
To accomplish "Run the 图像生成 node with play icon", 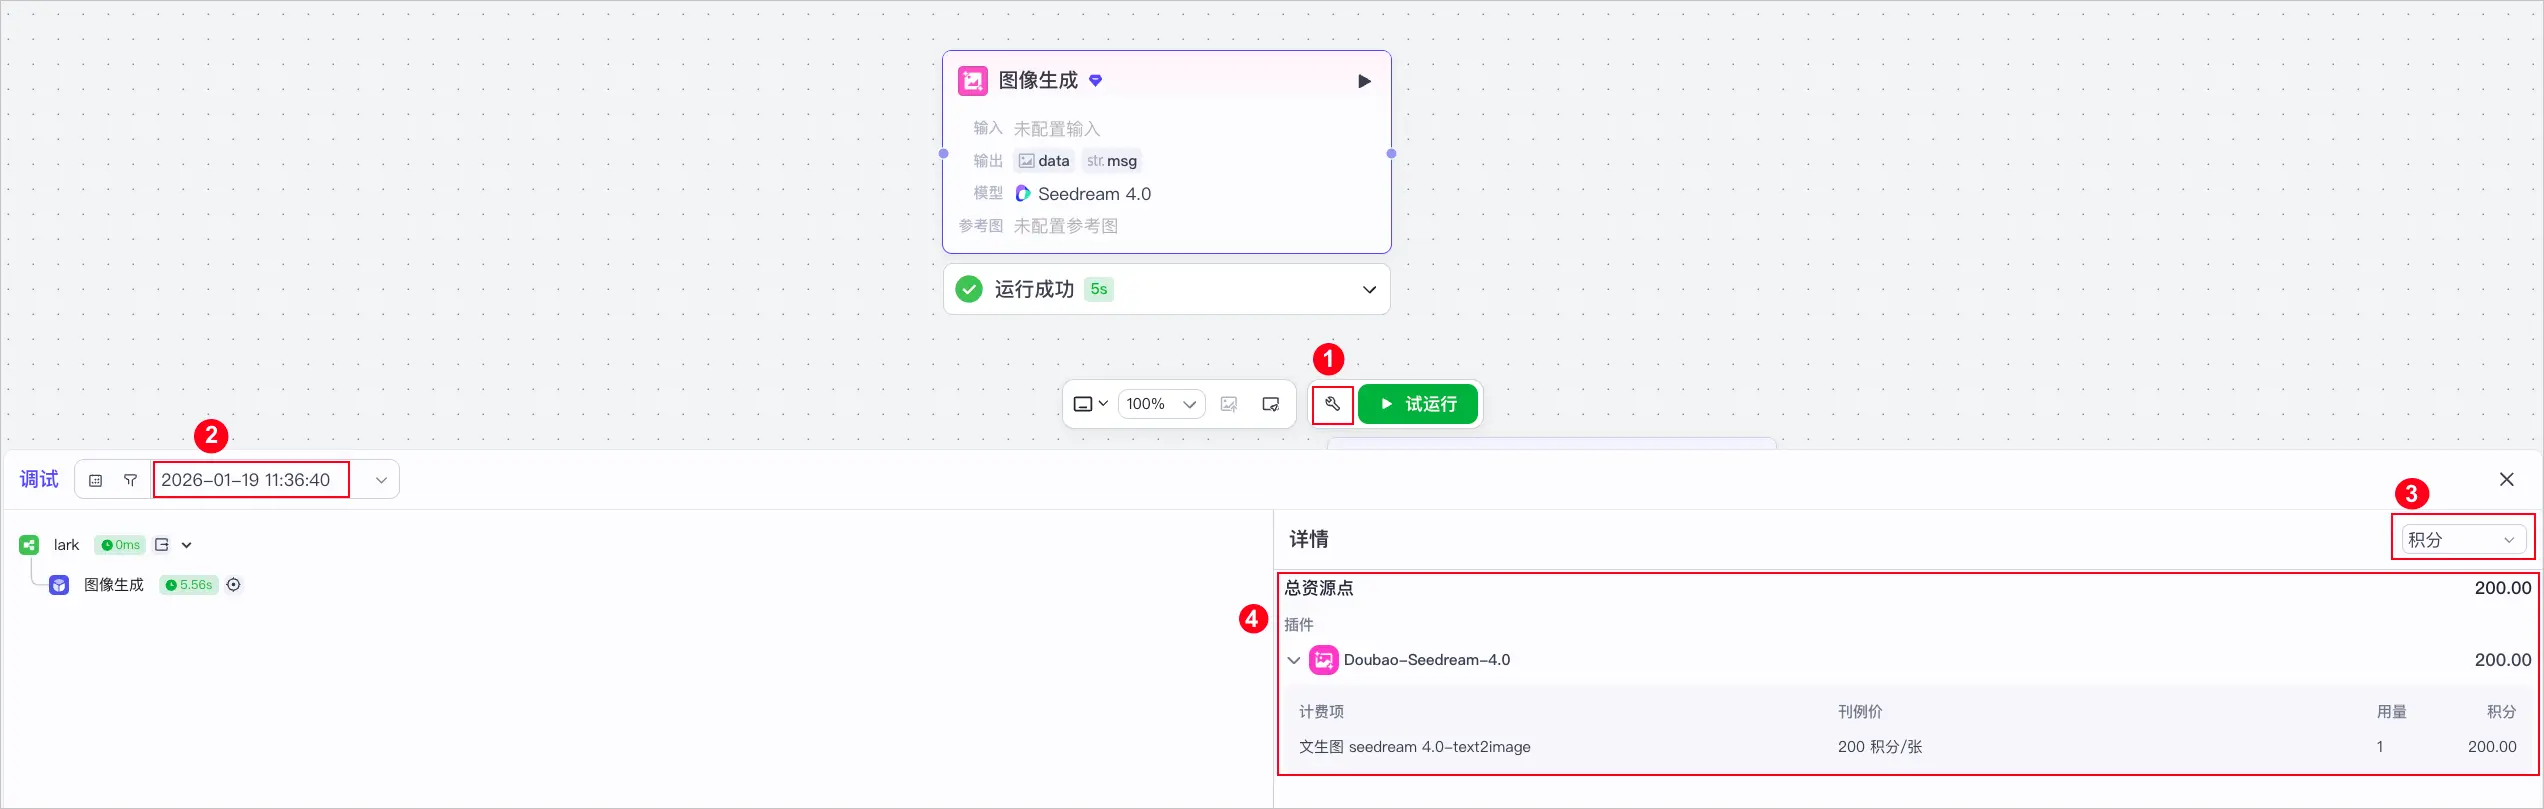I will 1364,81.
